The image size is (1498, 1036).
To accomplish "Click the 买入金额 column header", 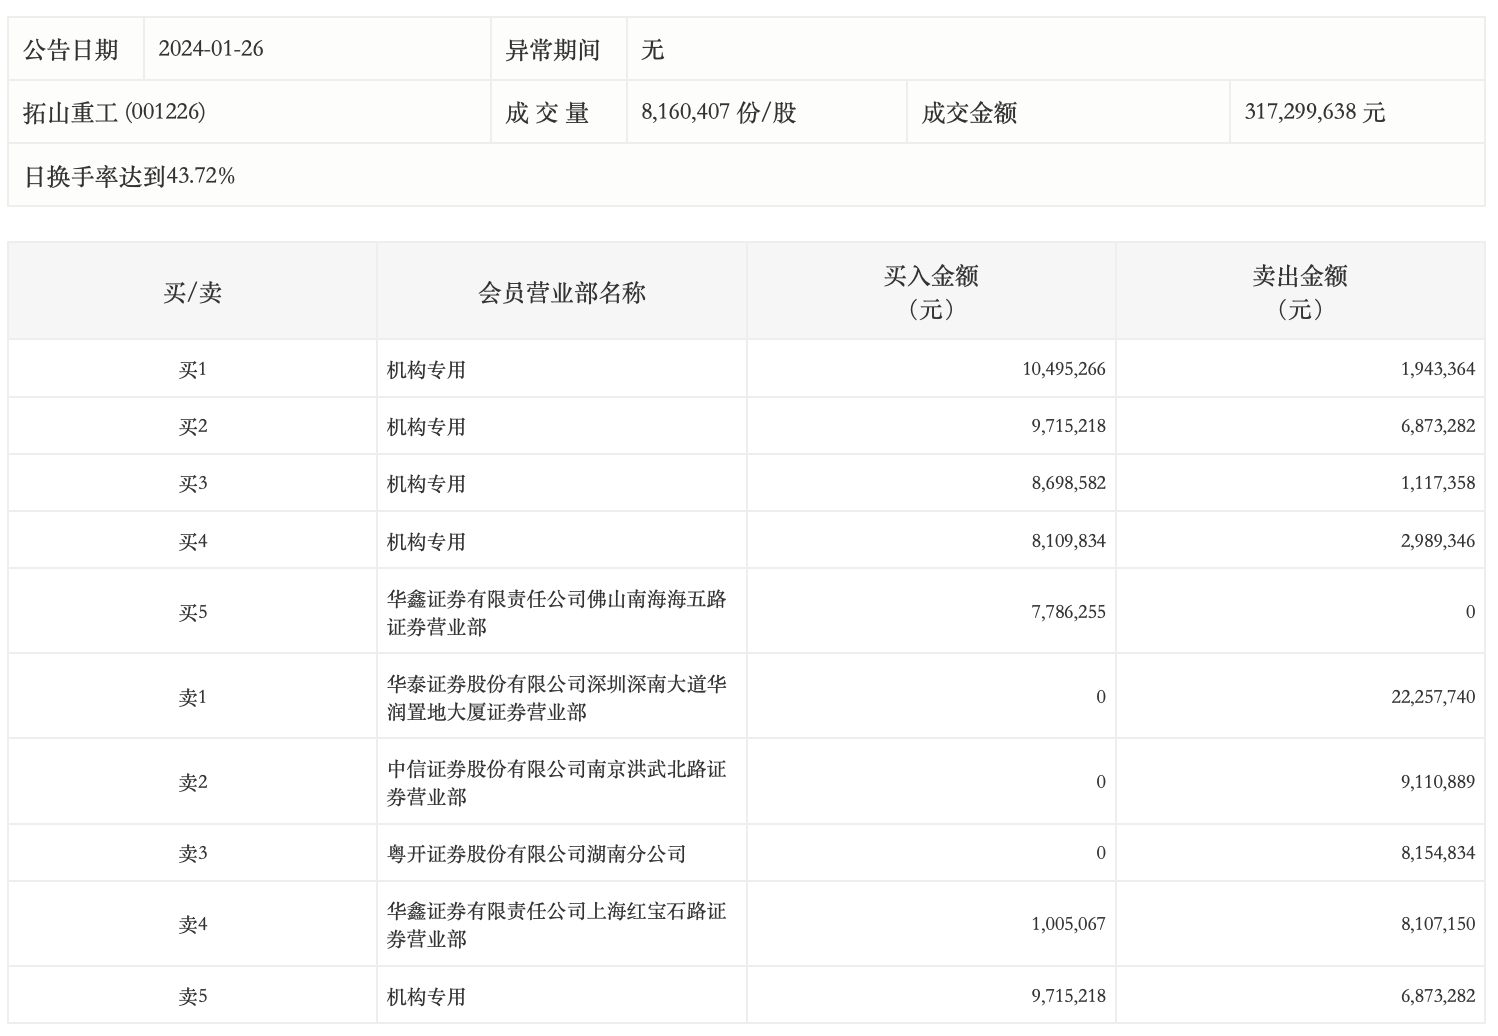I will click(930, 291).
